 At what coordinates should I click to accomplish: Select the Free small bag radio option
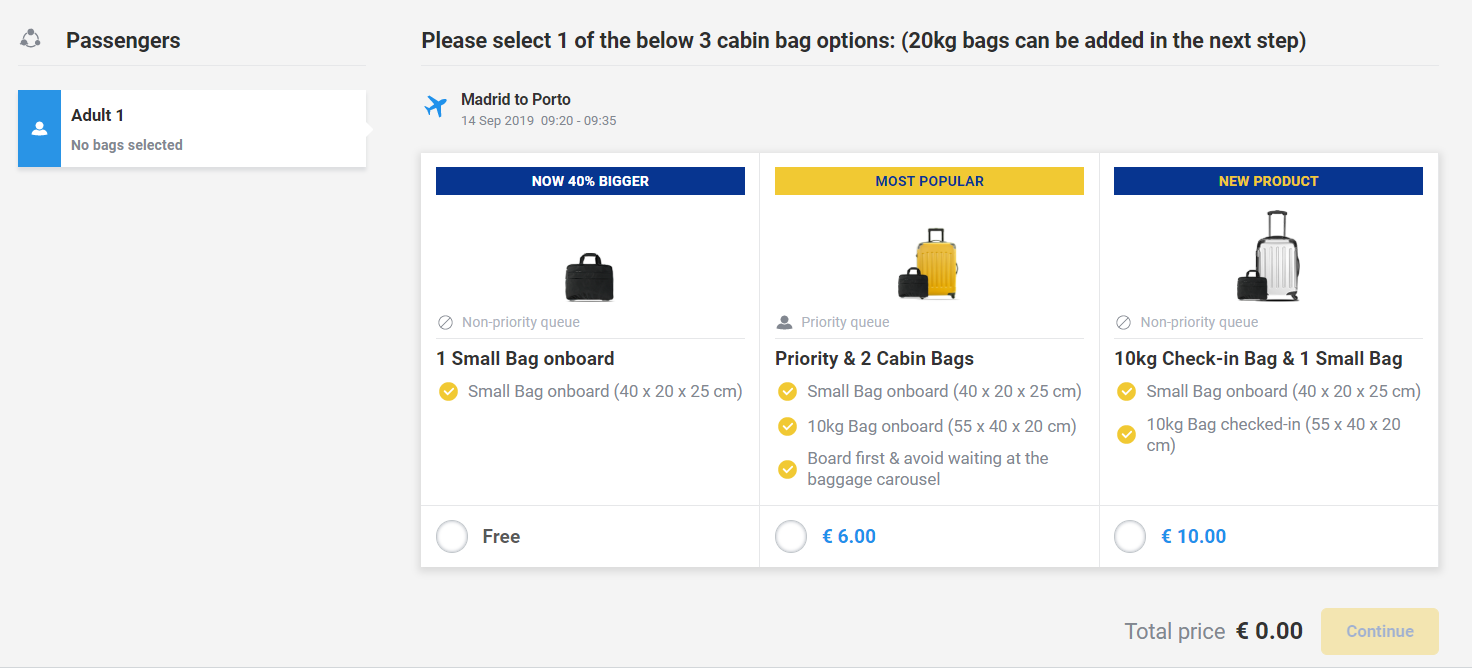pos(452,537)
